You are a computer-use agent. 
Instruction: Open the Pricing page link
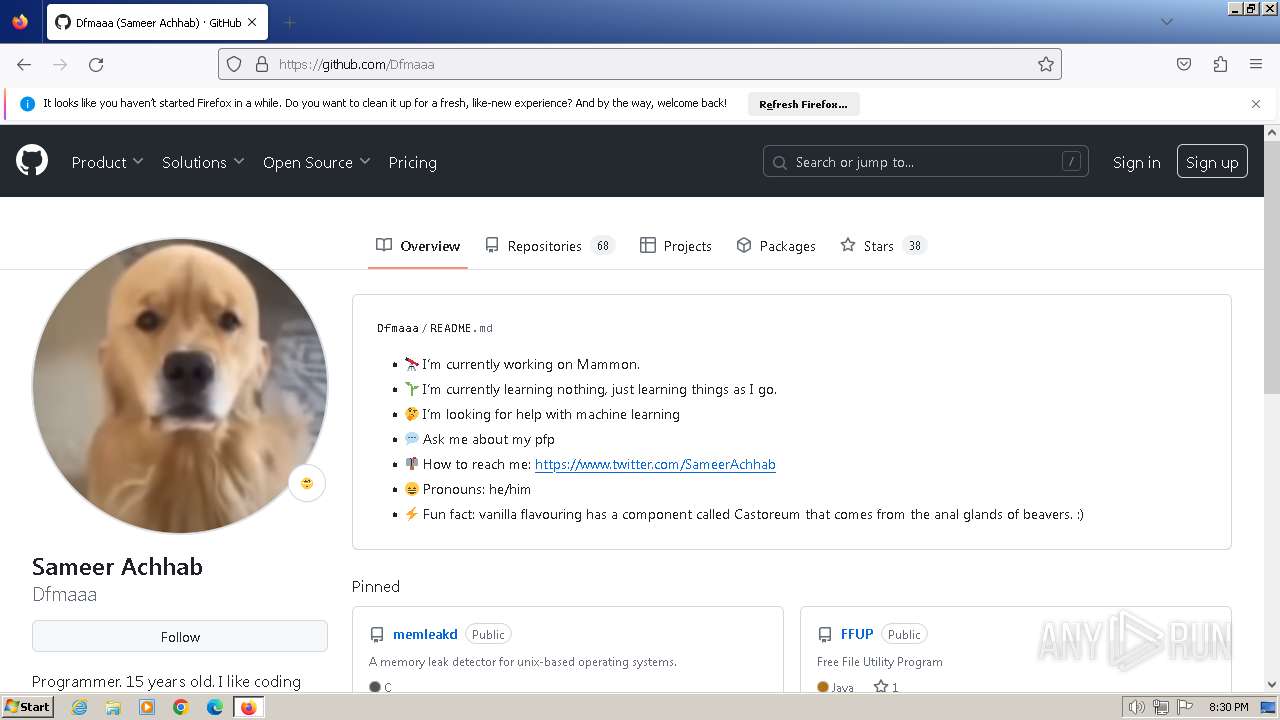(412, 162)
